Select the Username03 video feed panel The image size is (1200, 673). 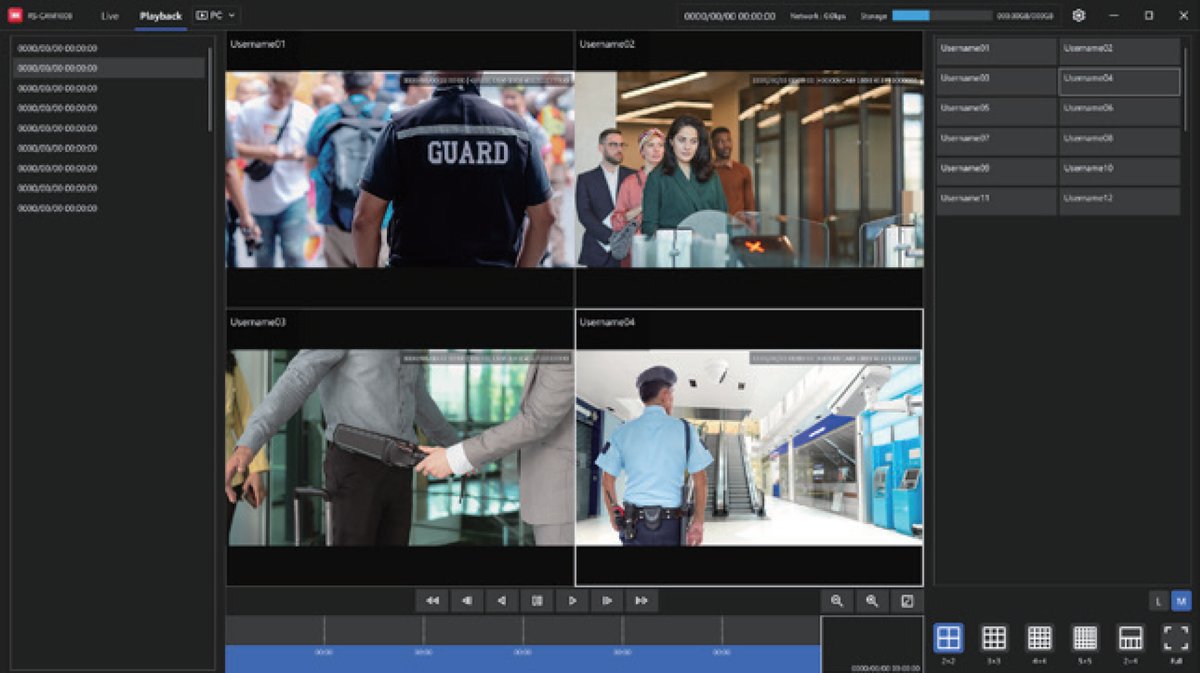point(400,447)
